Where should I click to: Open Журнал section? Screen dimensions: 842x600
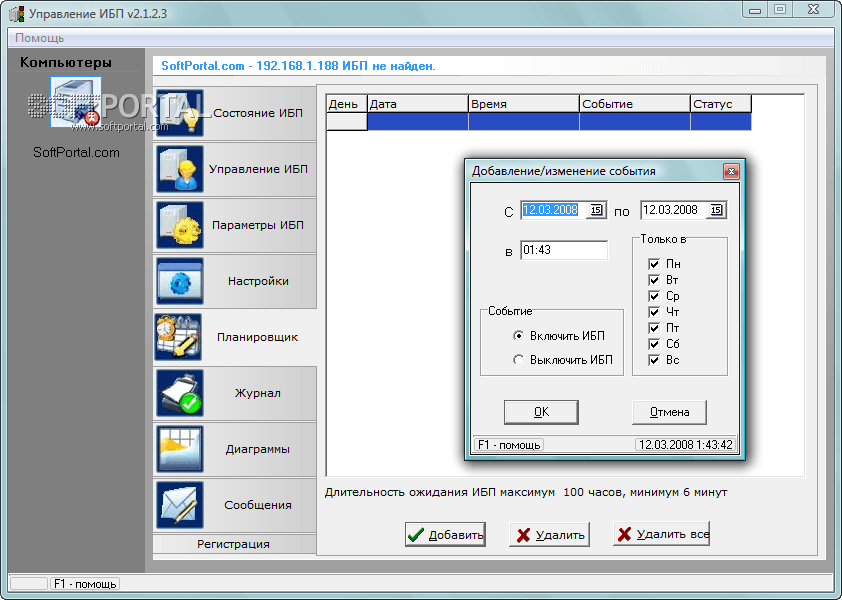point(235,393)
